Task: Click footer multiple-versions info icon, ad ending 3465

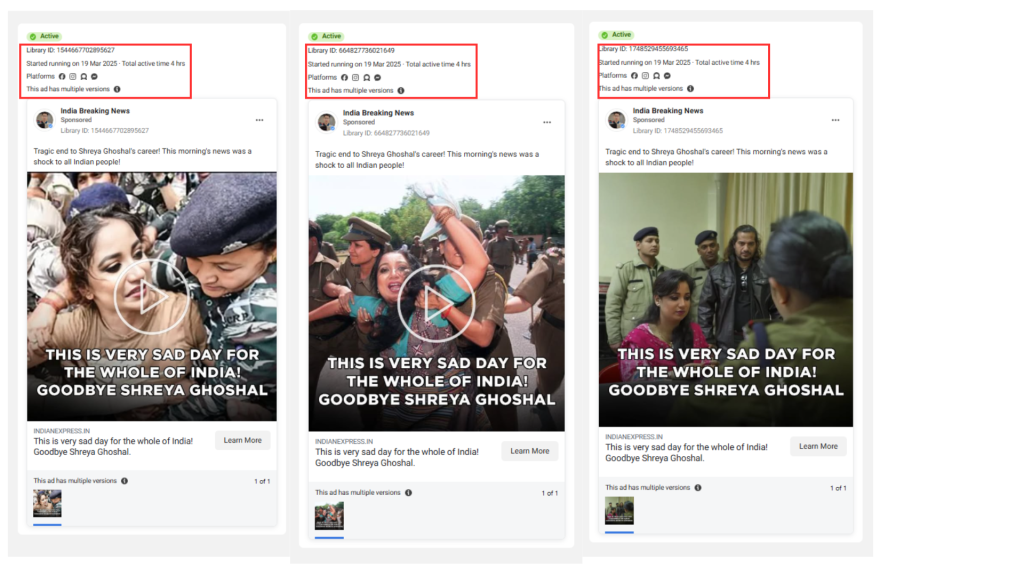Action: [697, 487]
